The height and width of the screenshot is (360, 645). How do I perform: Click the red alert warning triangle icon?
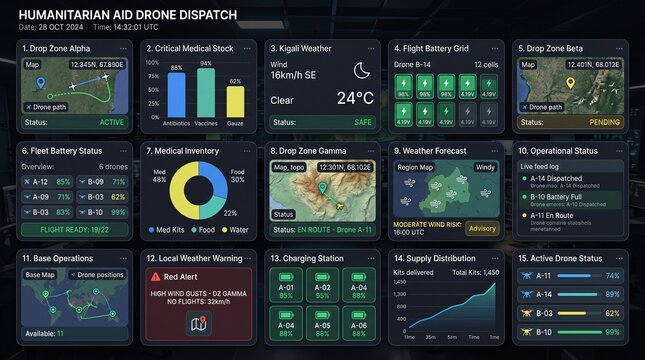[155, 277]
